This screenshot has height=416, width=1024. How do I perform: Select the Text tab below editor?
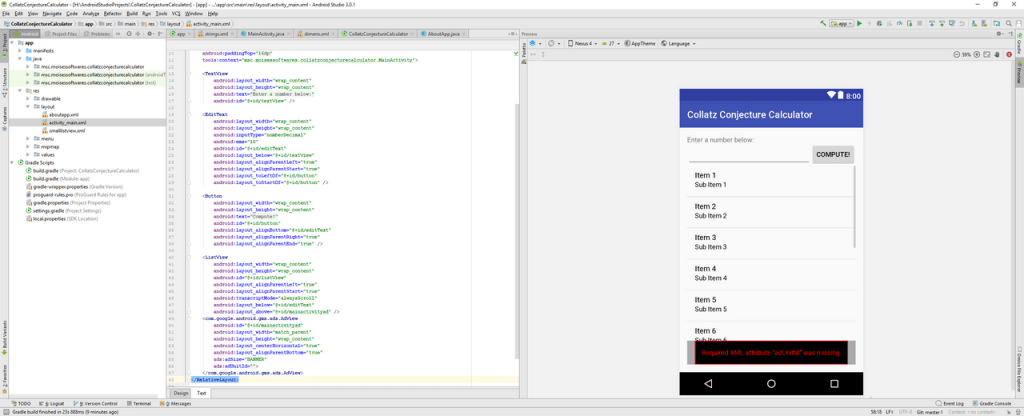[202, 393]
